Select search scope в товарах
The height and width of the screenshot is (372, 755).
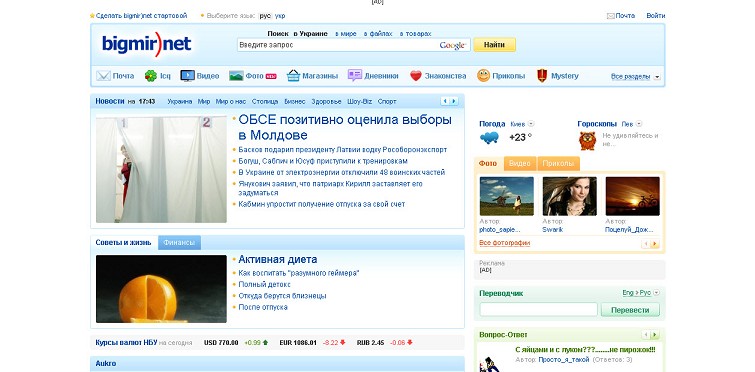415,34
